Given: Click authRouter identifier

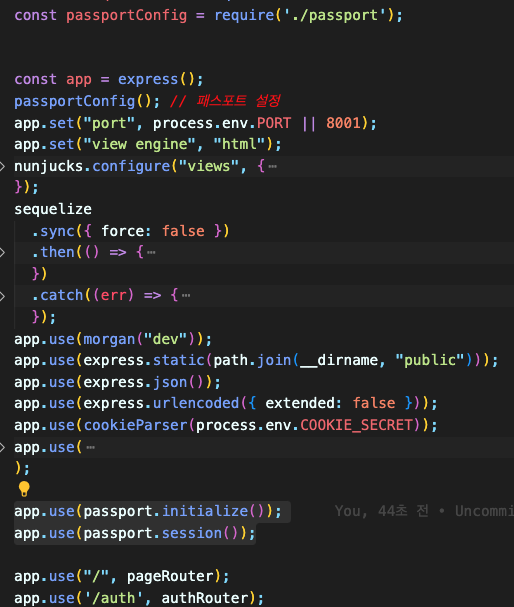Looking at the screenshot, I should 204,598.
